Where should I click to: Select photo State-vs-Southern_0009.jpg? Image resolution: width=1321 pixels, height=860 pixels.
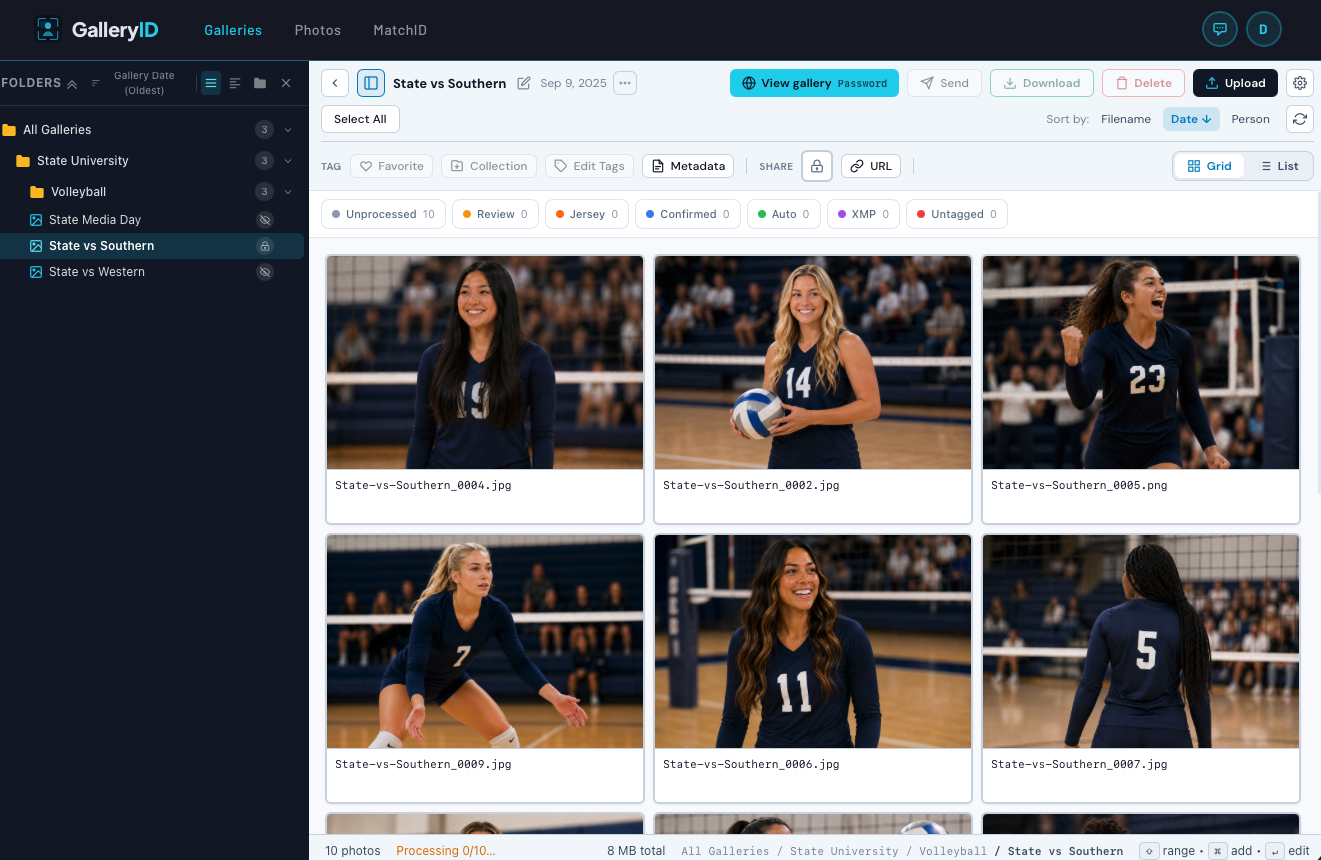coord(485,668)
